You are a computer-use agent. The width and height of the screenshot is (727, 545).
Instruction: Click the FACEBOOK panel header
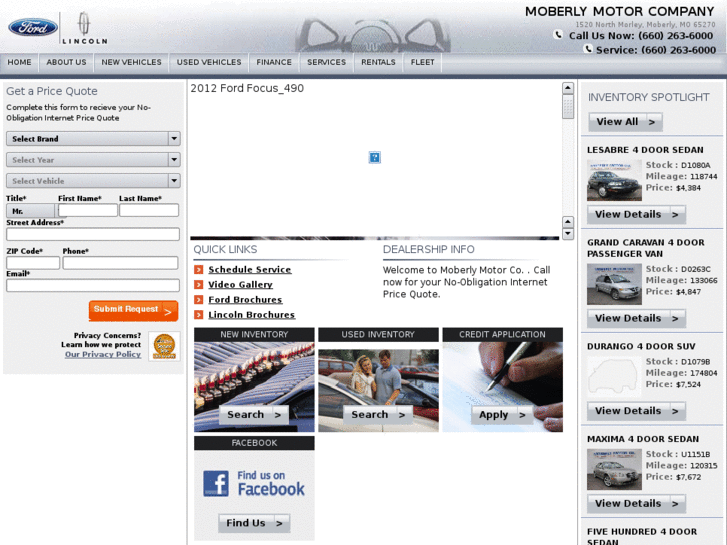point(254,443)
